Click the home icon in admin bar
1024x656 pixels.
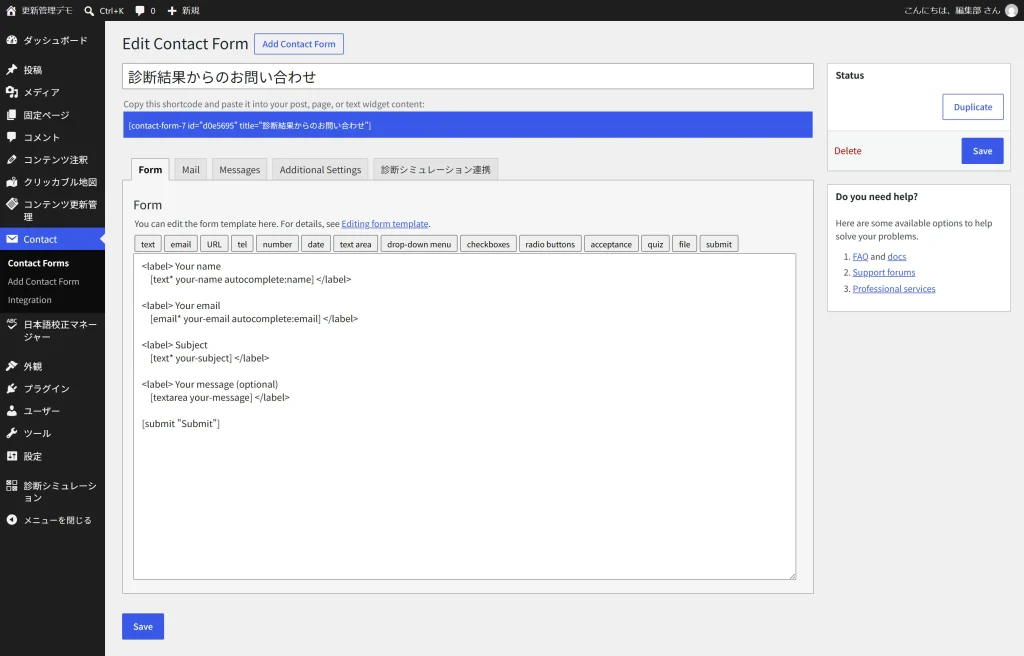click(x=11, y=10)
